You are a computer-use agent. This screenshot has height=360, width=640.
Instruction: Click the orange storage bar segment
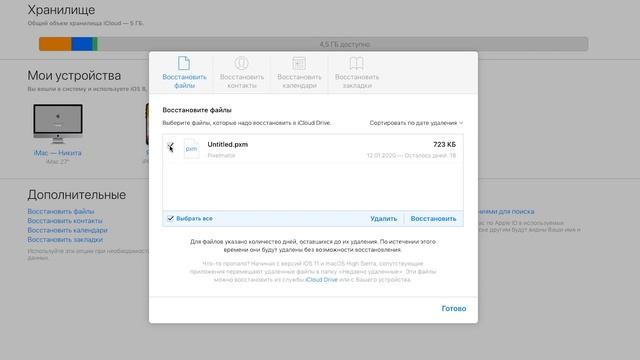click(x=55, y=44)
